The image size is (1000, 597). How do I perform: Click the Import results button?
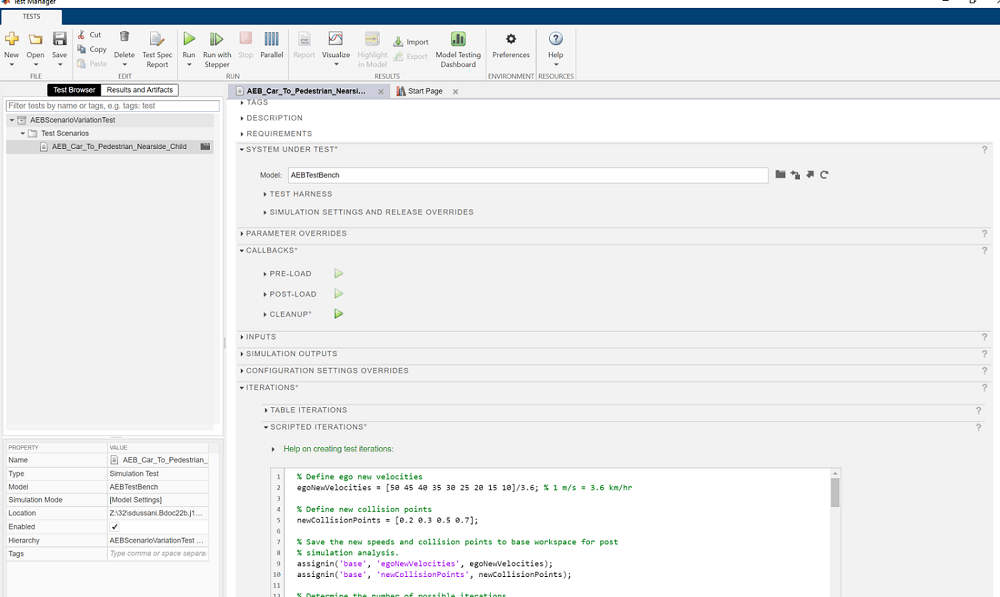[x=411, y=42]
